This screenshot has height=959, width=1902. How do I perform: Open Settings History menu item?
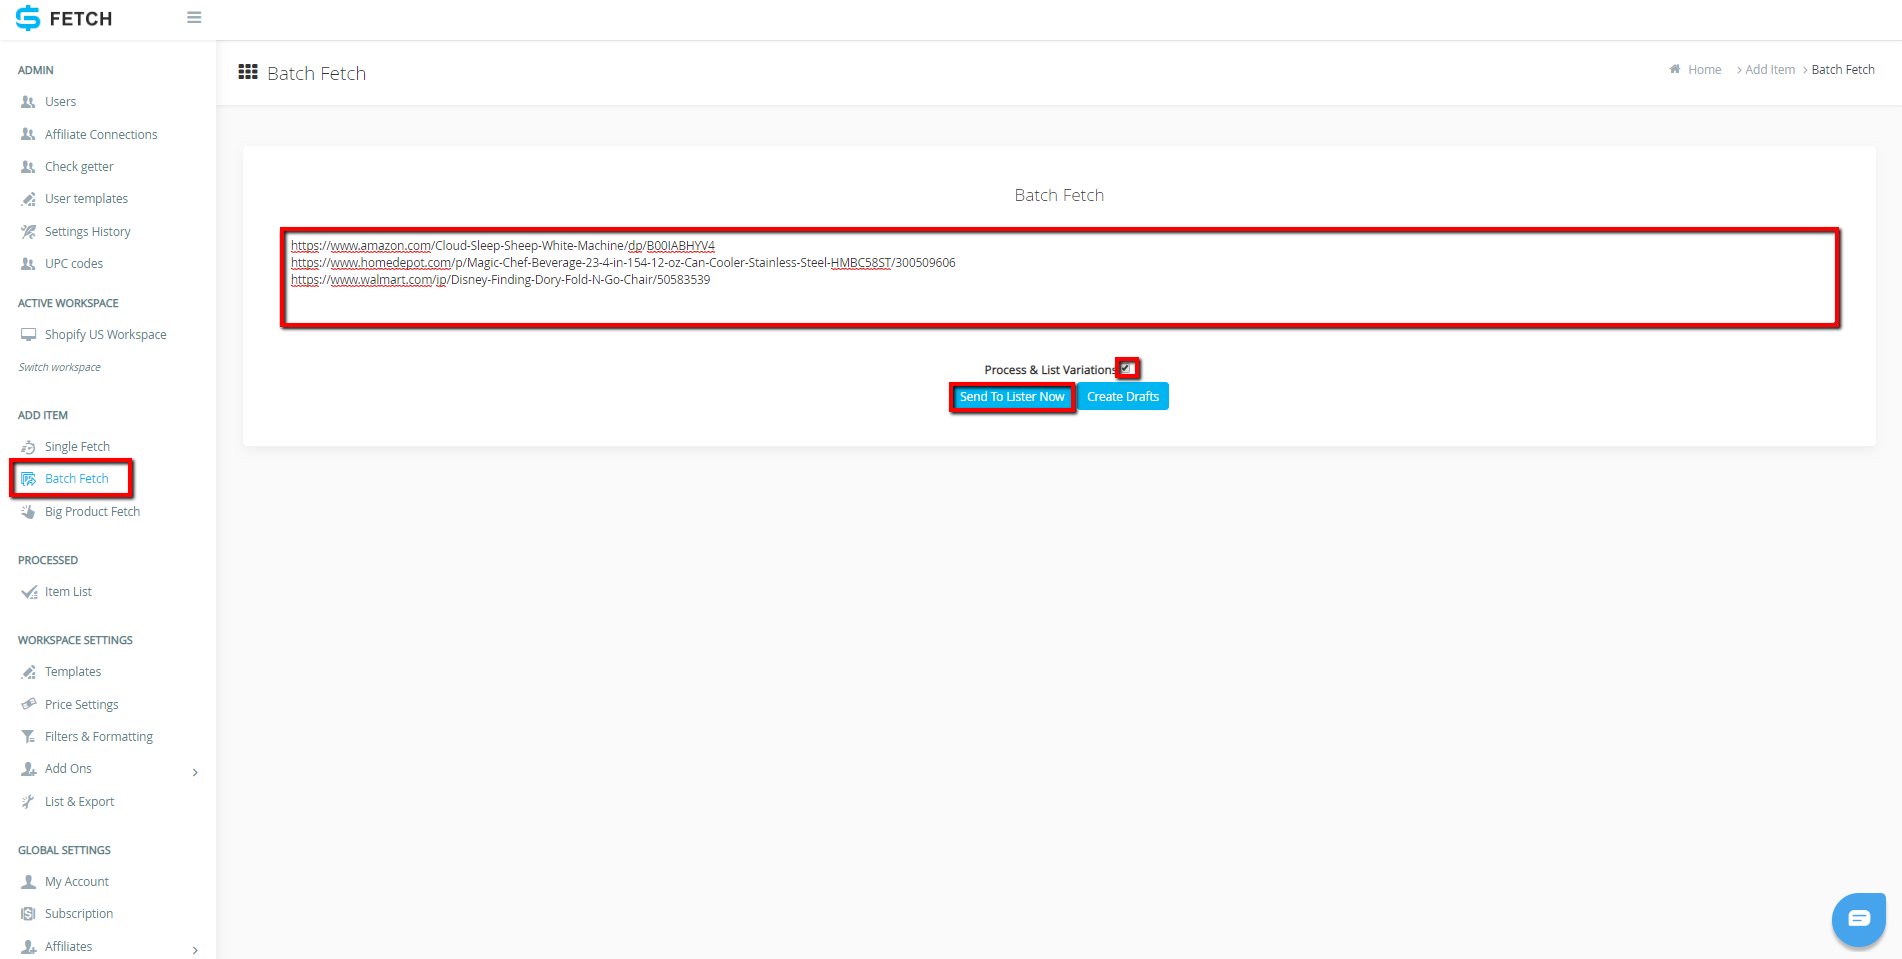[88, 232]
